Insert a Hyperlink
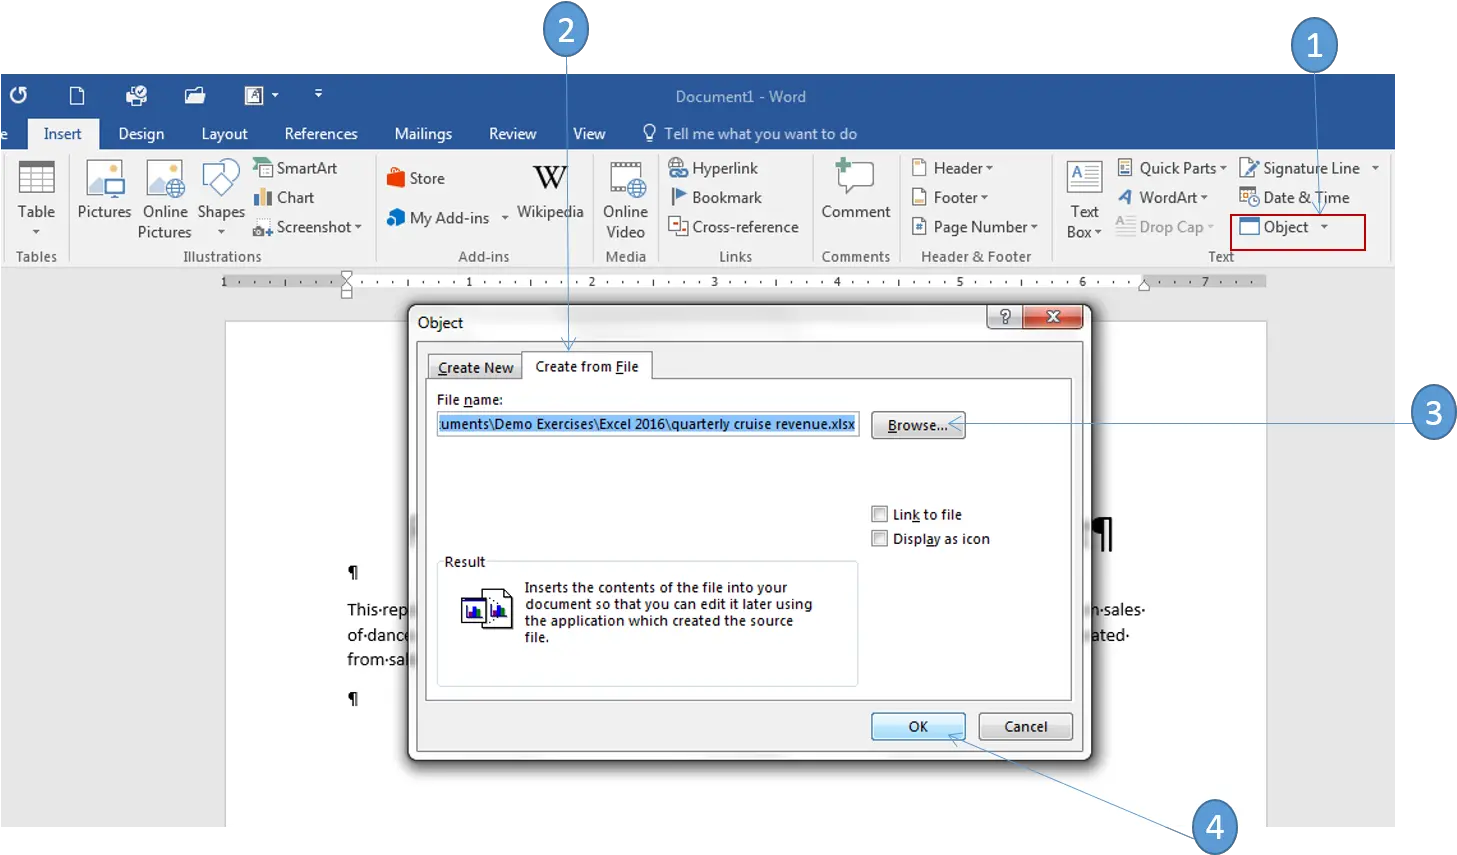1457x855 pixels. coord(713,168)
